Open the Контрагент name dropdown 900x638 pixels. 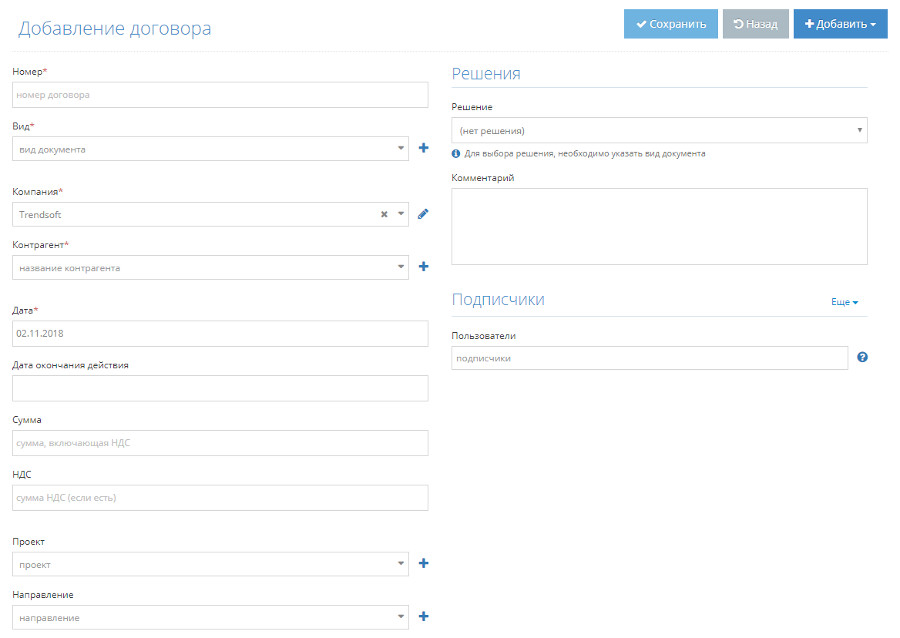coord(210,267)
